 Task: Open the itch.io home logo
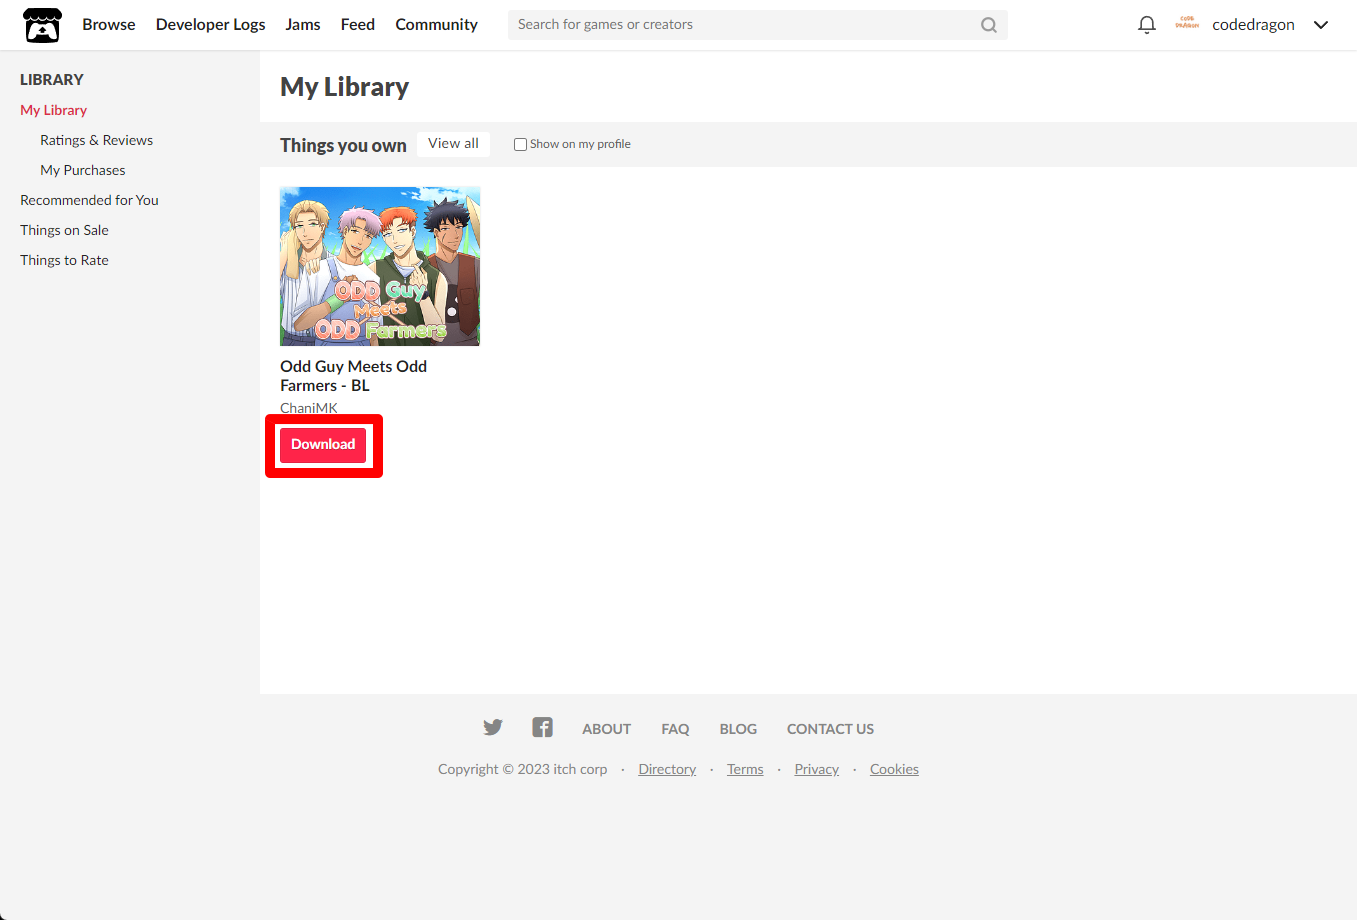click(42, 25)
